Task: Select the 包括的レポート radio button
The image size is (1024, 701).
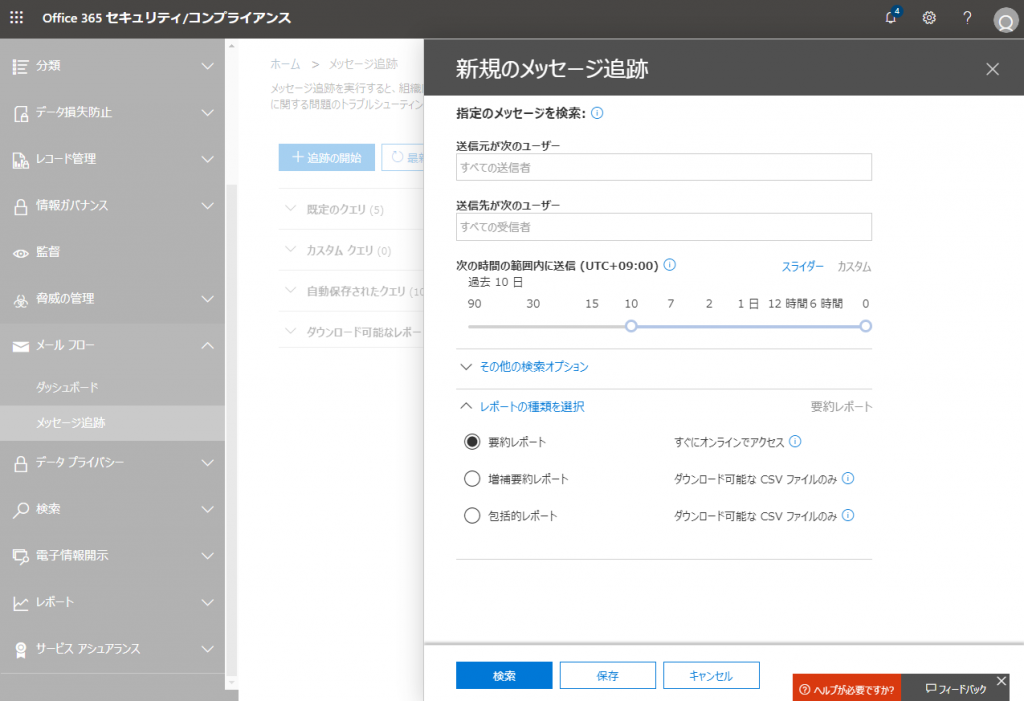Action: [472, 515]
